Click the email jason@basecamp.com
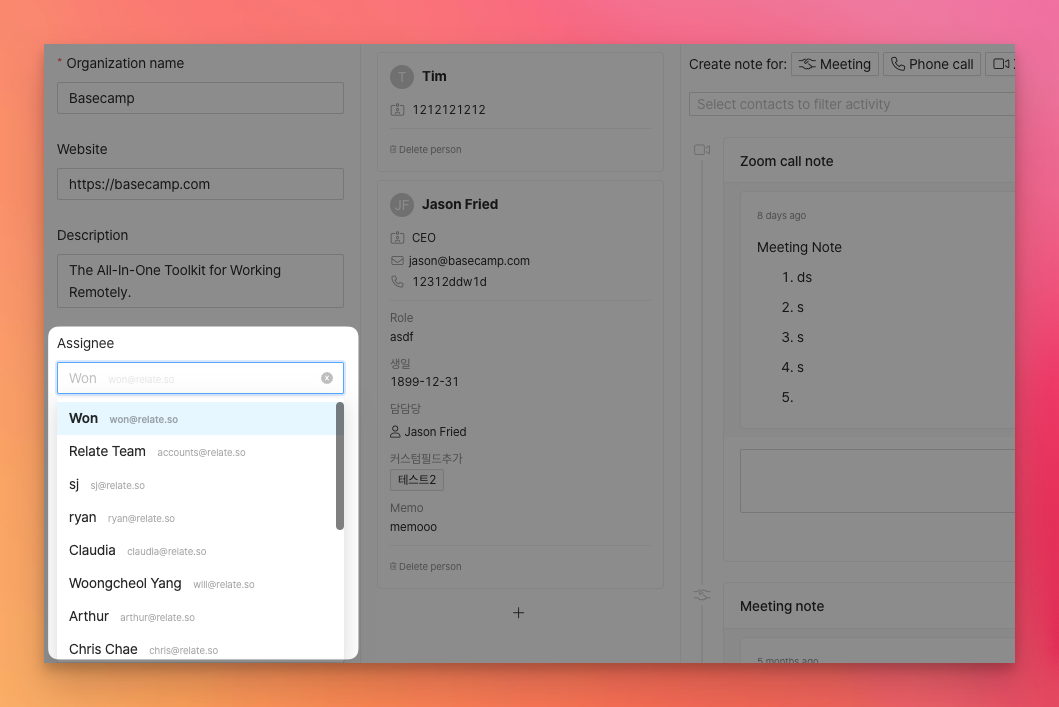This screenshot has width=1059, height=707. click(469, 261)
